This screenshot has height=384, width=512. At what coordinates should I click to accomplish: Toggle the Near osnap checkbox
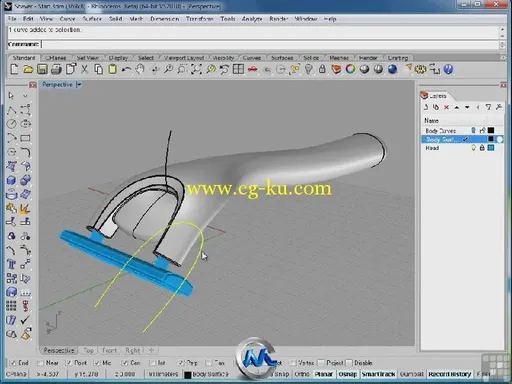click(41, 363)
